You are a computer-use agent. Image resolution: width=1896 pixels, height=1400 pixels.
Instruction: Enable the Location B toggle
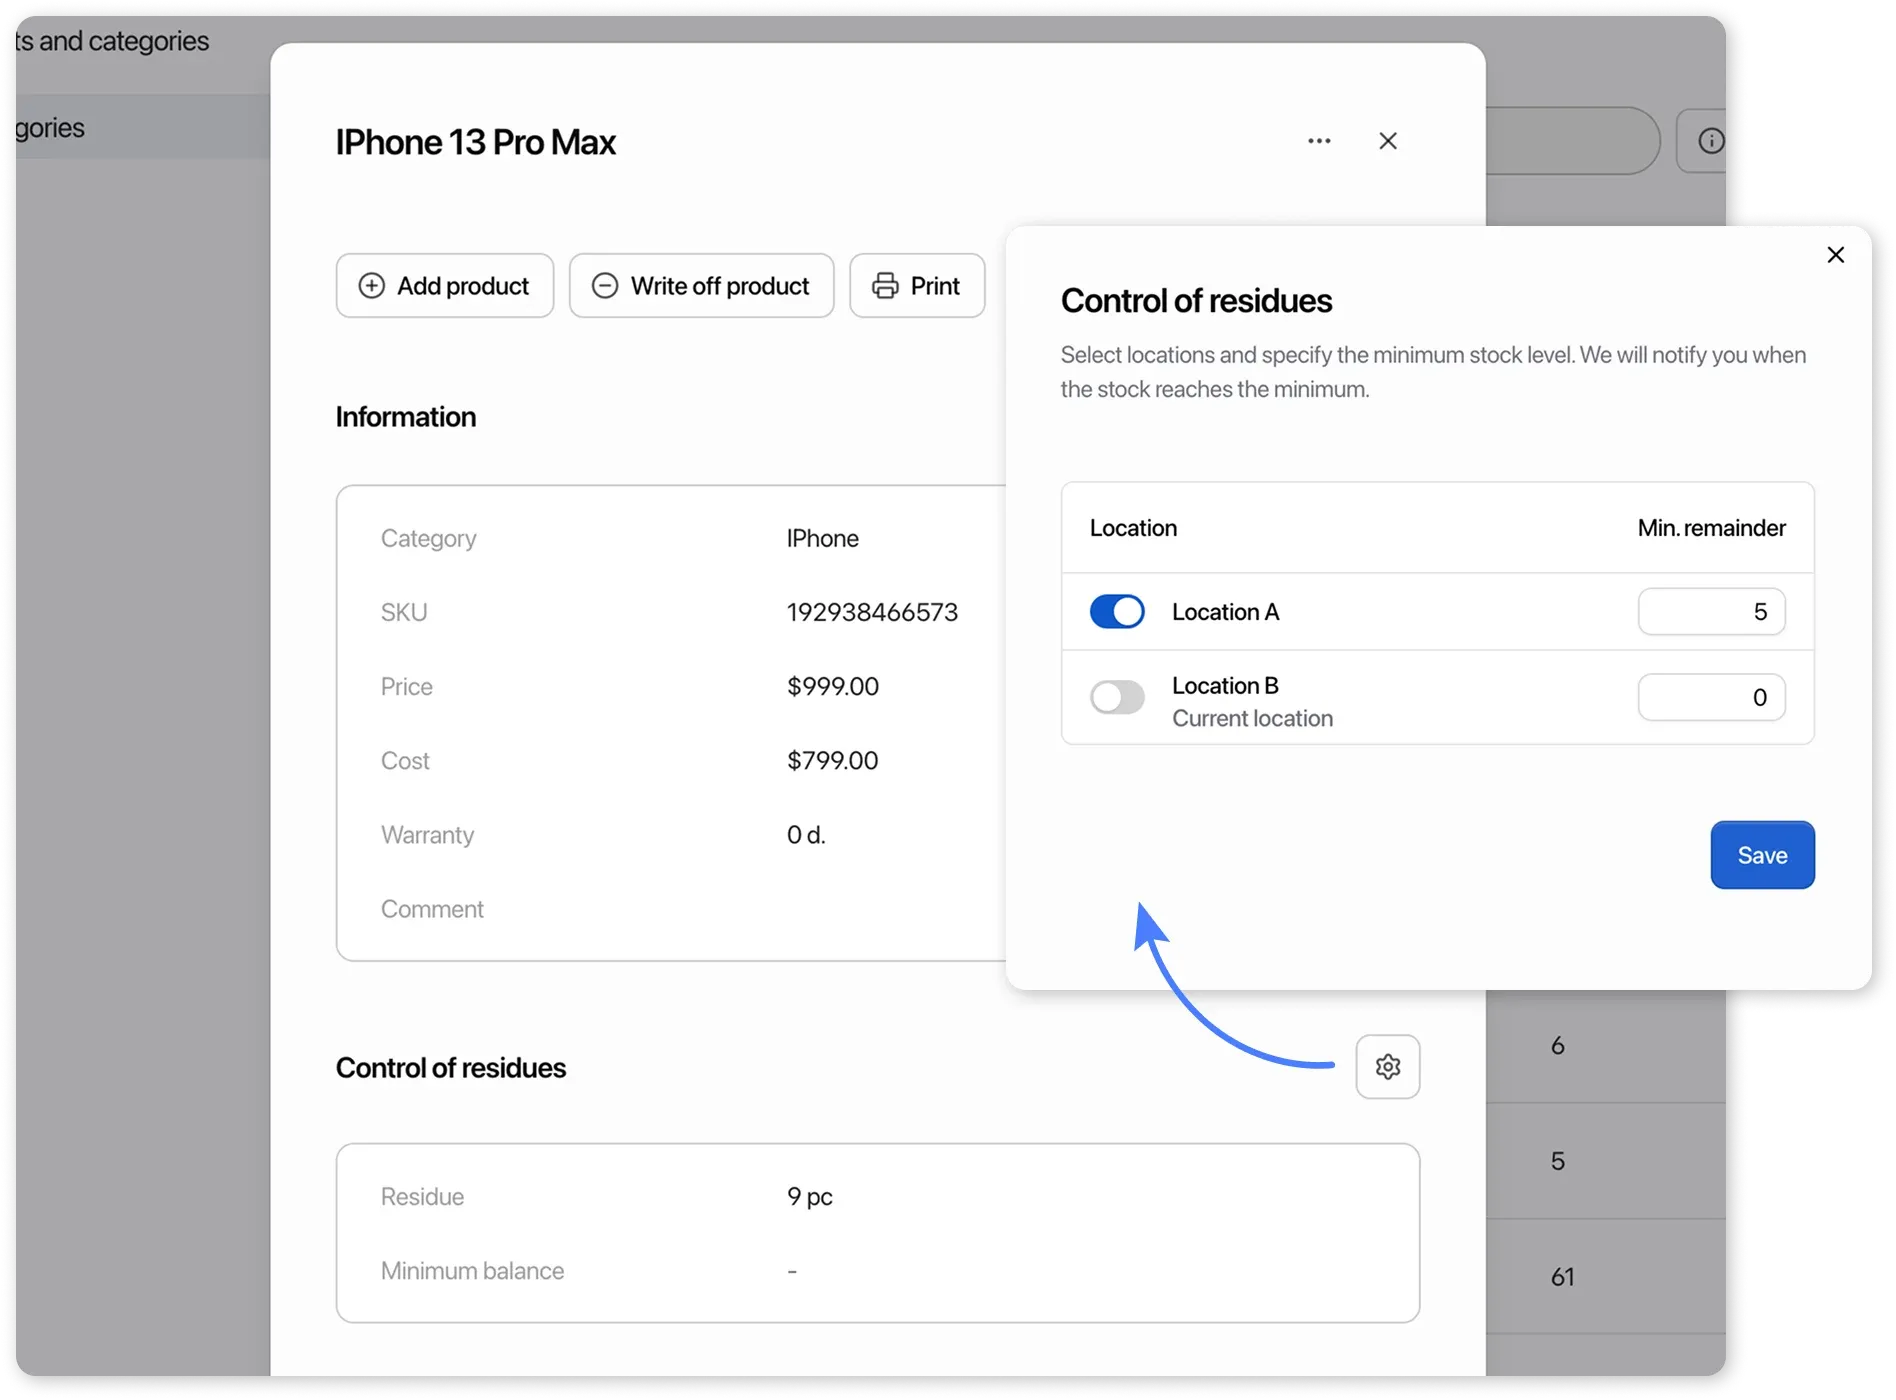click(x=1116, y=697)
